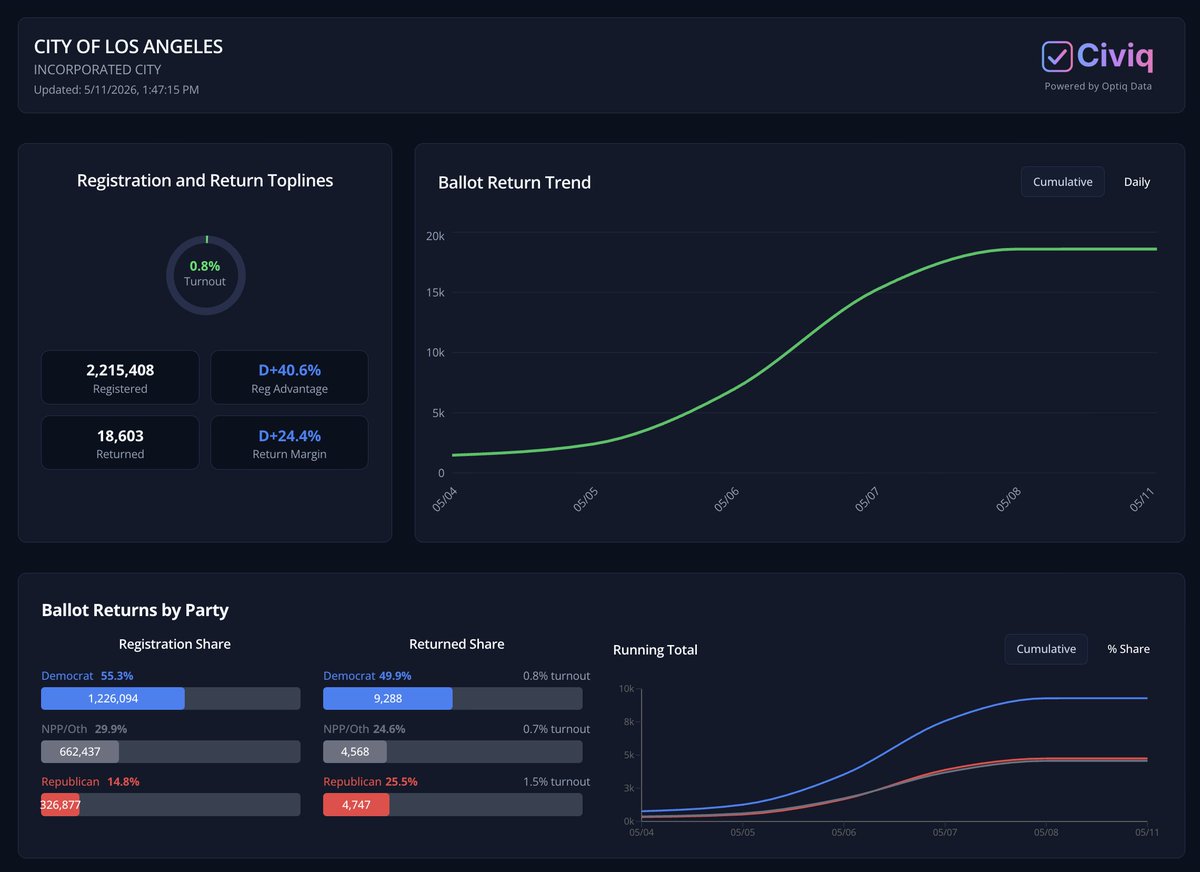Click the Returned Share column heading
The image size is (1200, 872).
tap(457, 644)
